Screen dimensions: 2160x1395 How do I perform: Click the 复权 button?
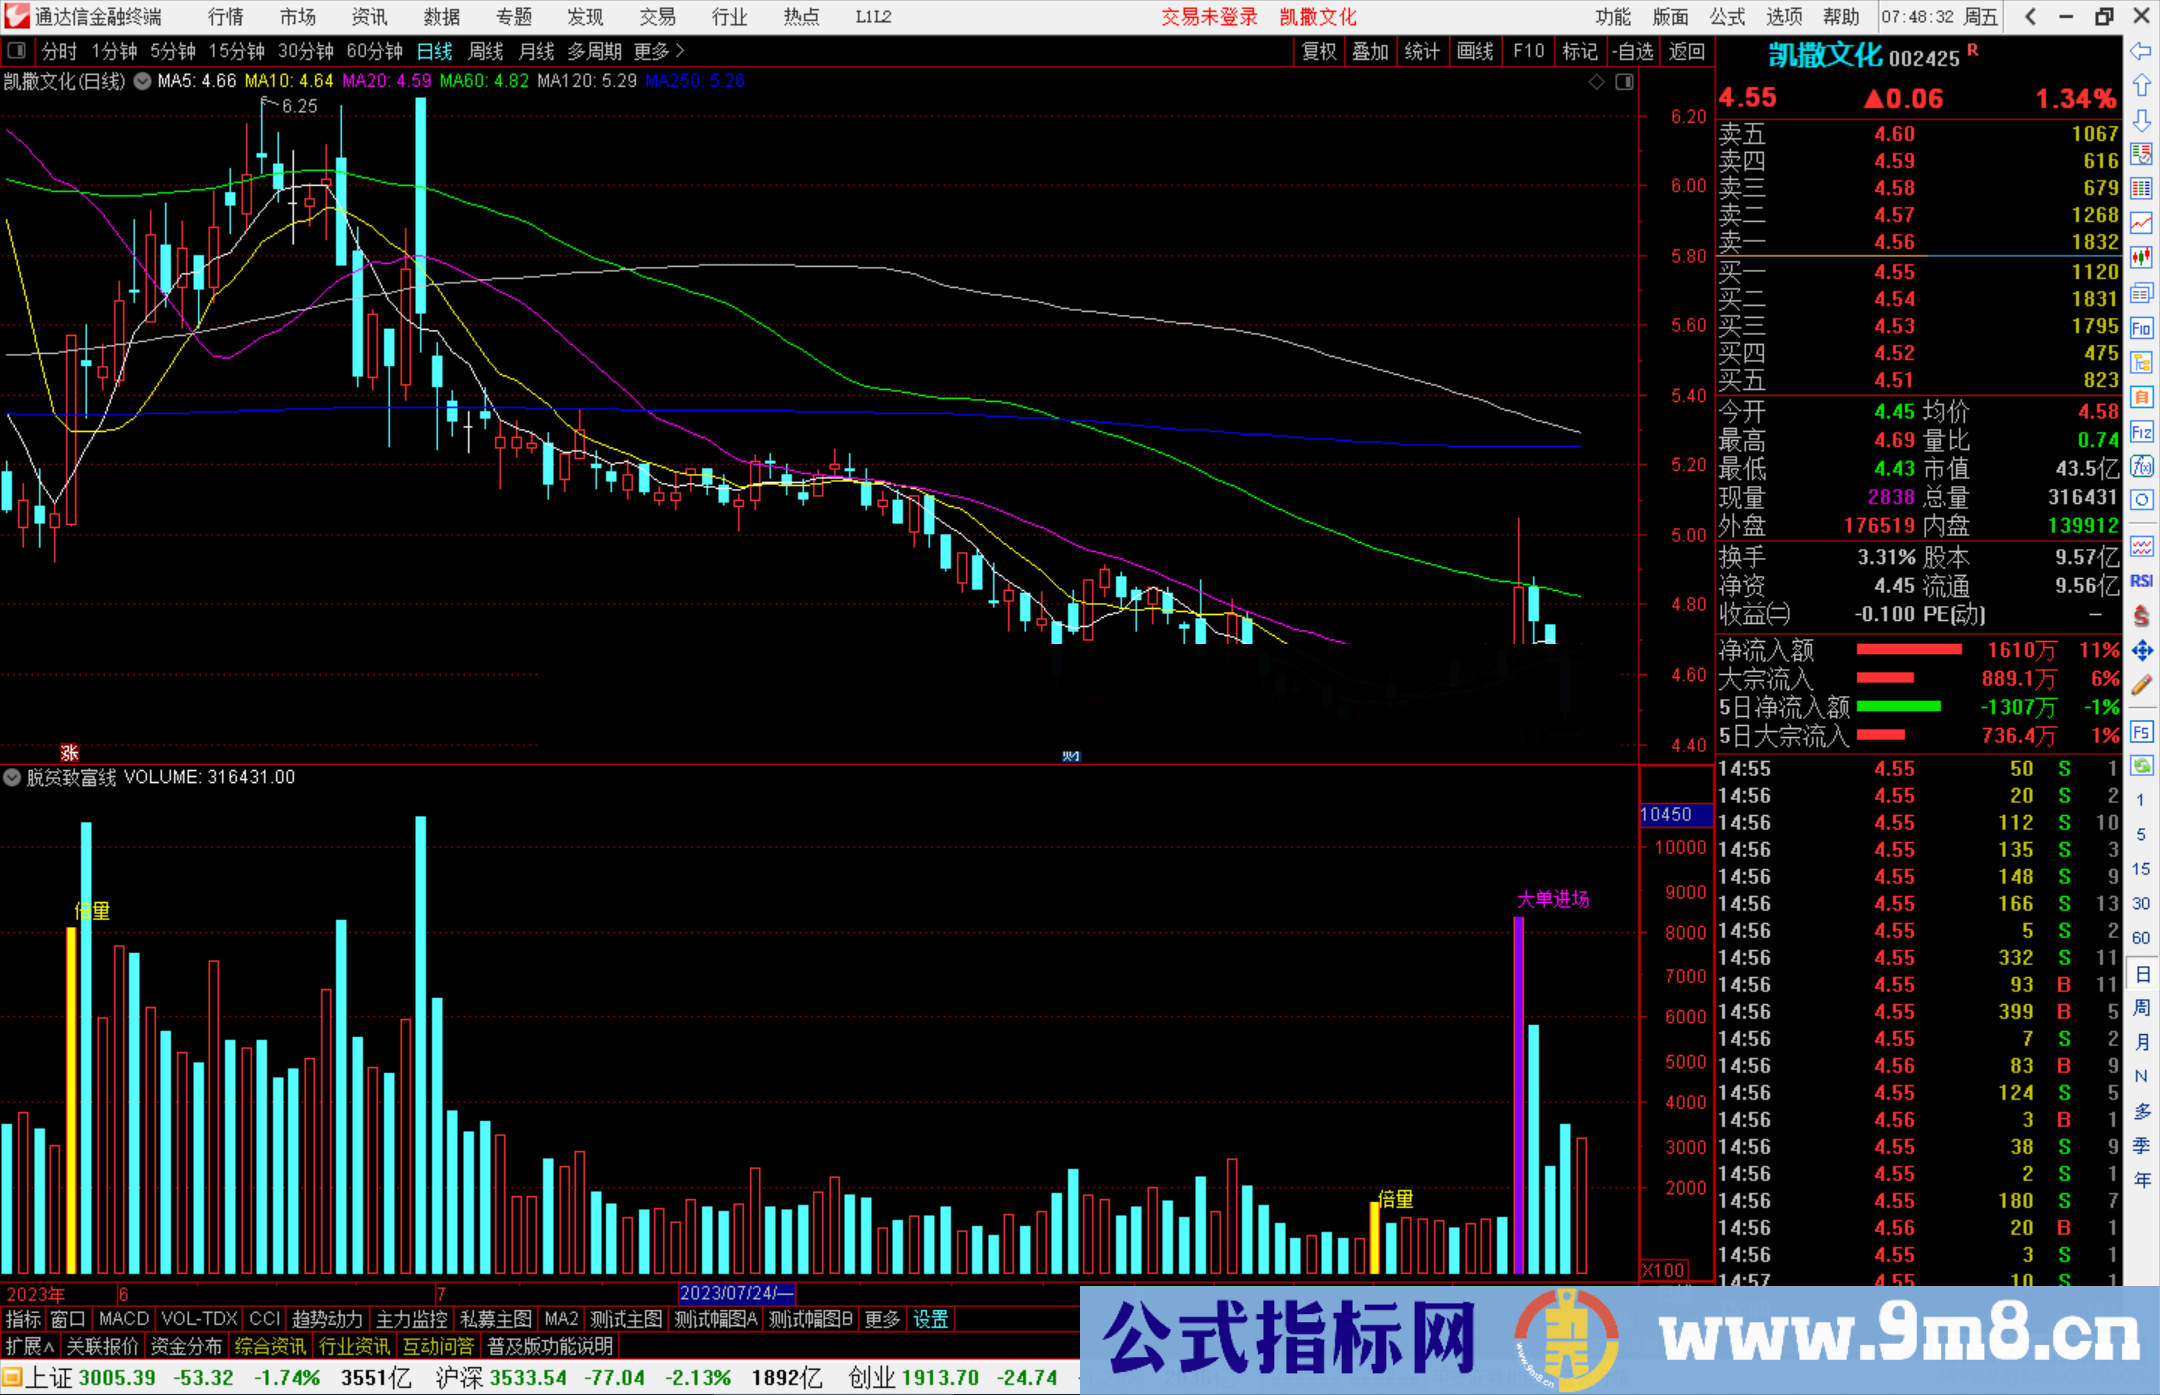[x=1319, y=51]
